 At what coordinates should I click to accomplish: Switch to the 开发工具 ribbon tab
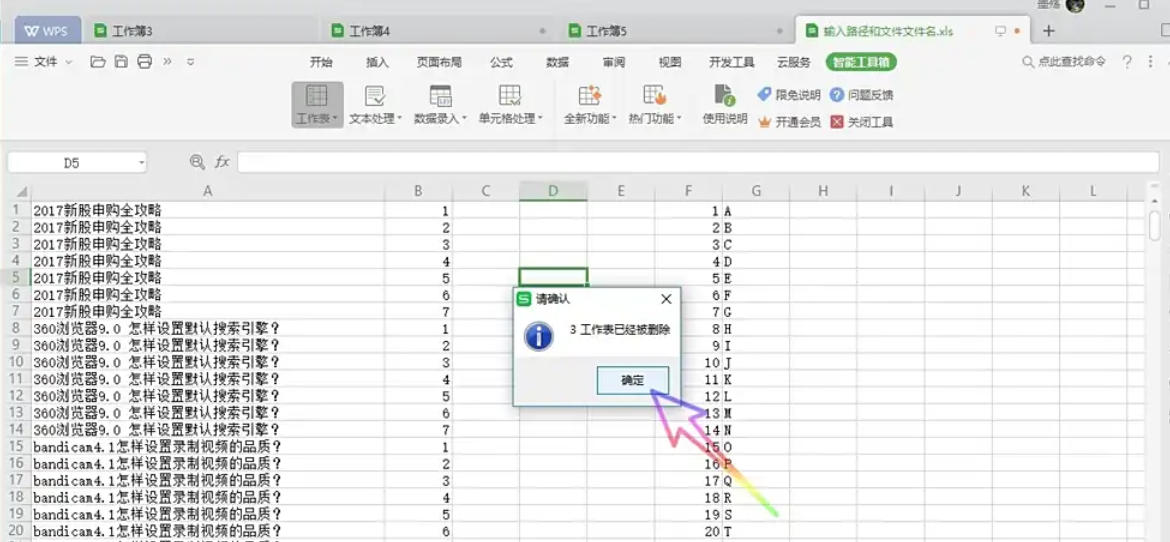pos(731,62)
